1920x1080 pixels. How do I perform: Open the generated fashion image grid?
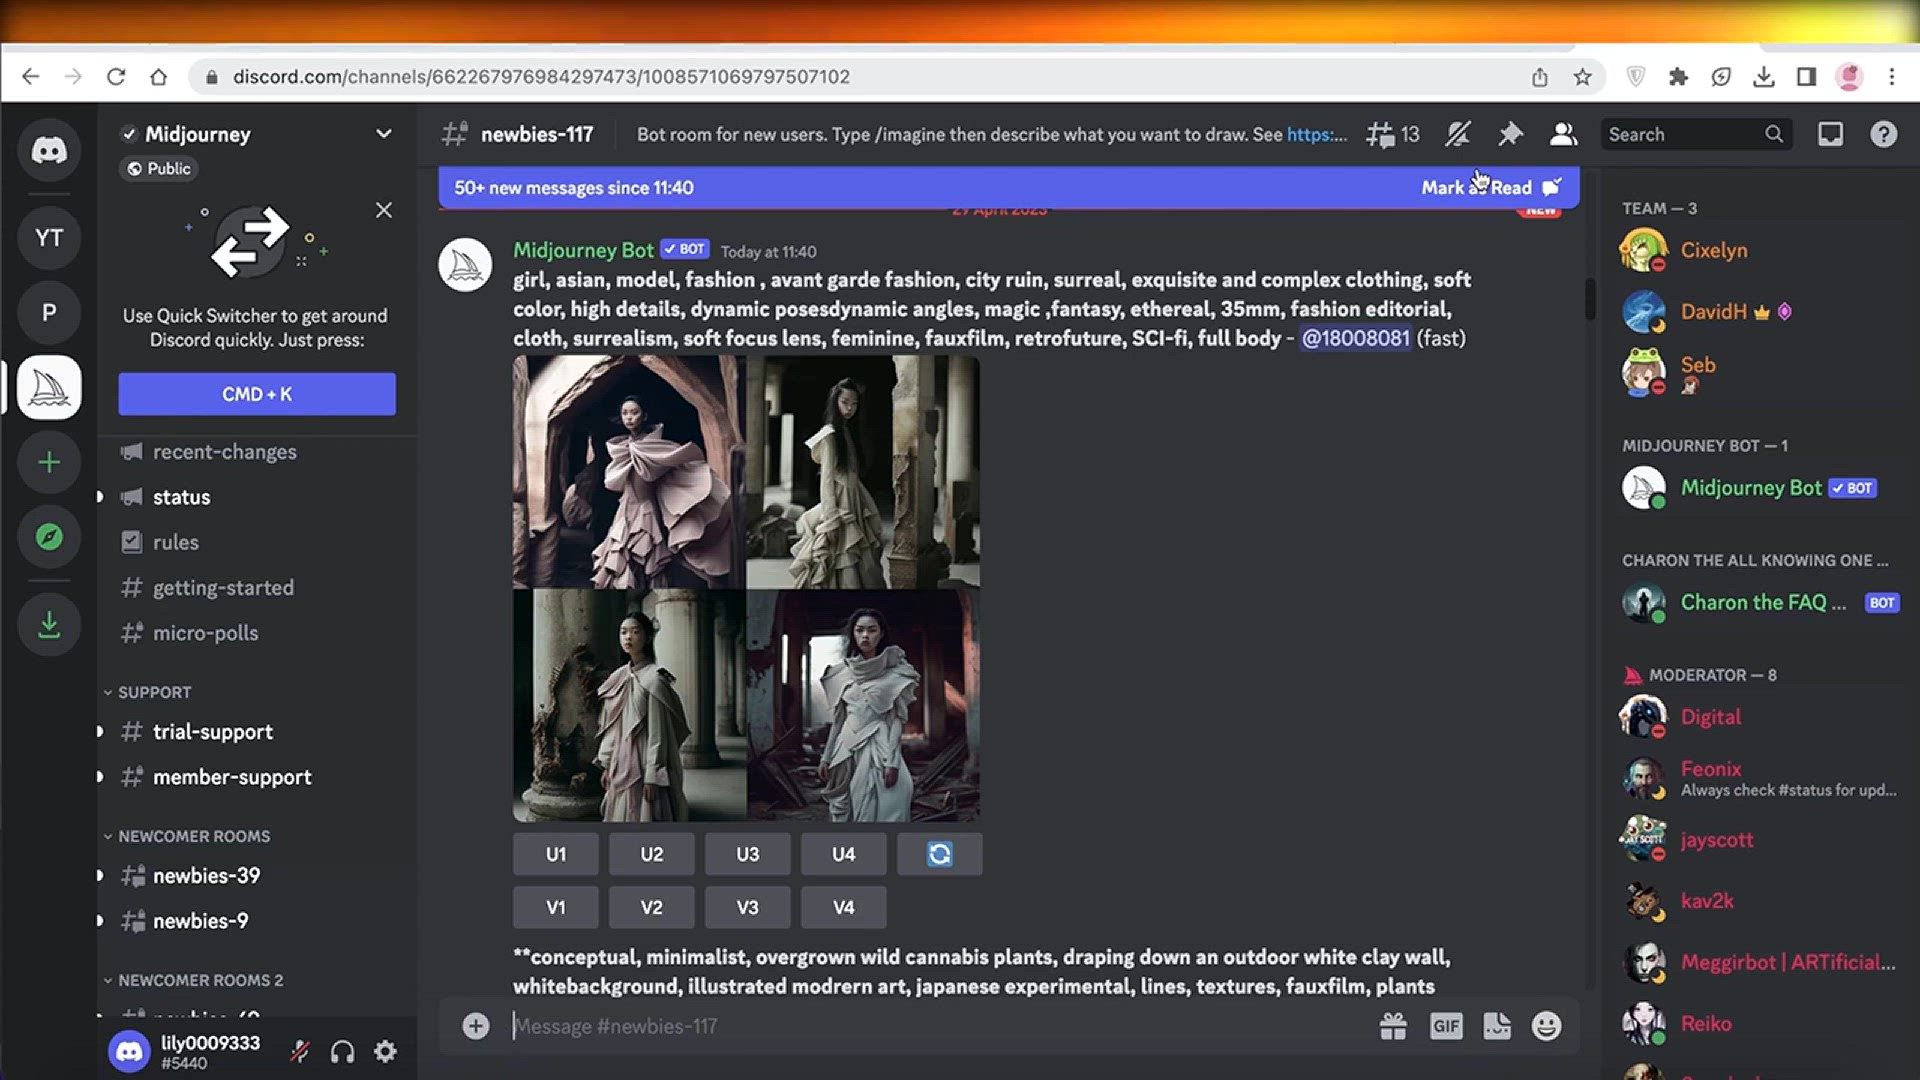pyautogui.click(x=746, y=589)
